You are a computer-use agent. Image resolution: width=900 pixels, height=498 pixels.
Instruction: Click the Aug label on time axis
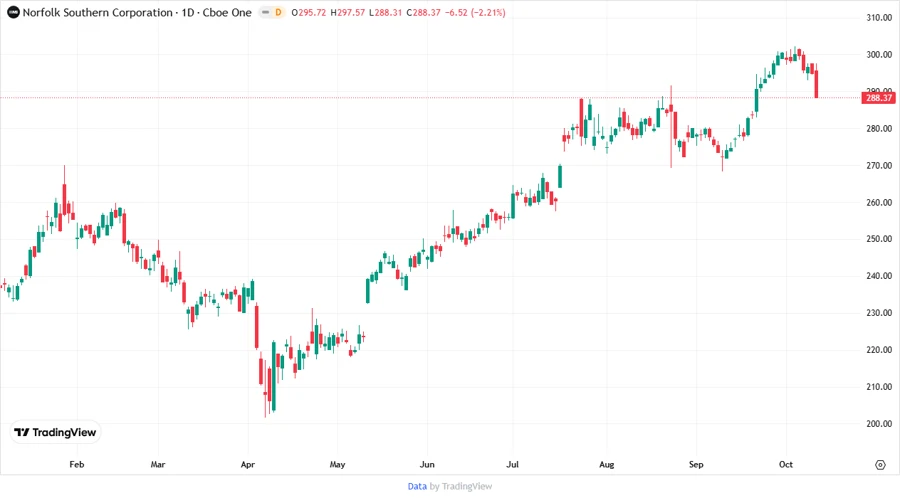606,465
